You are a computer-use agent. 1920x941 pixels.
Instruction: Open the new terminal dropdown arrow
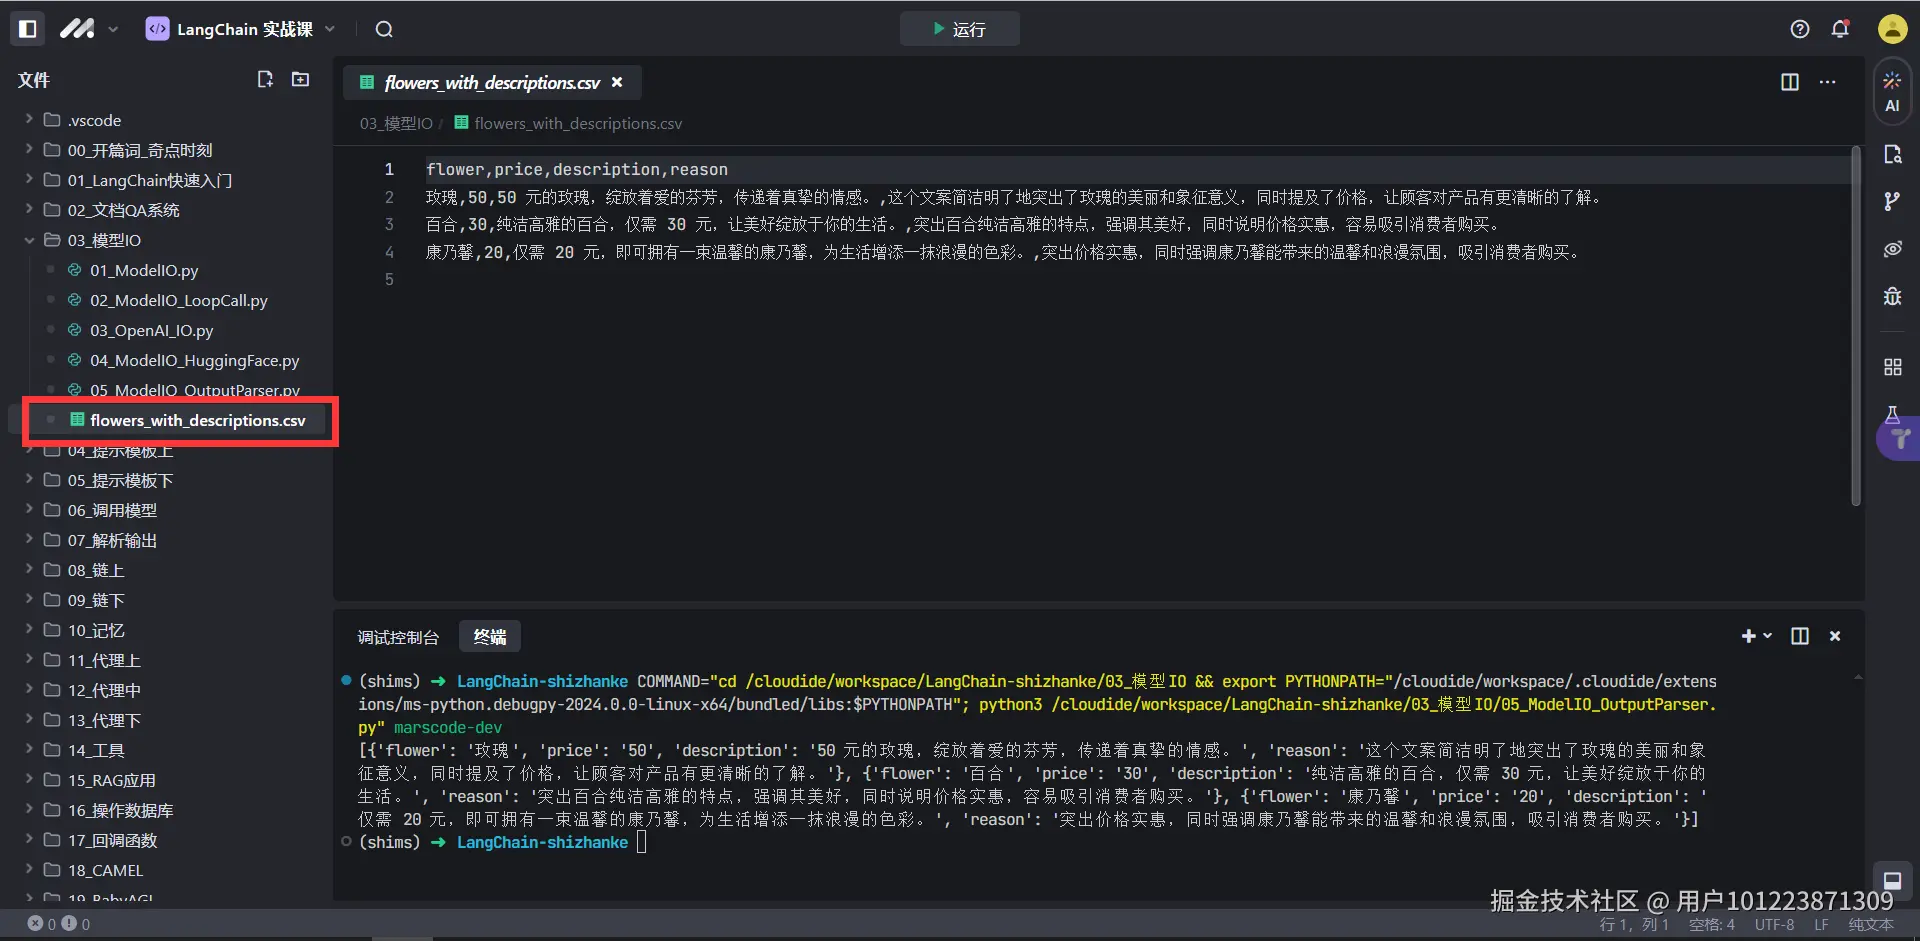point(1766,636)
